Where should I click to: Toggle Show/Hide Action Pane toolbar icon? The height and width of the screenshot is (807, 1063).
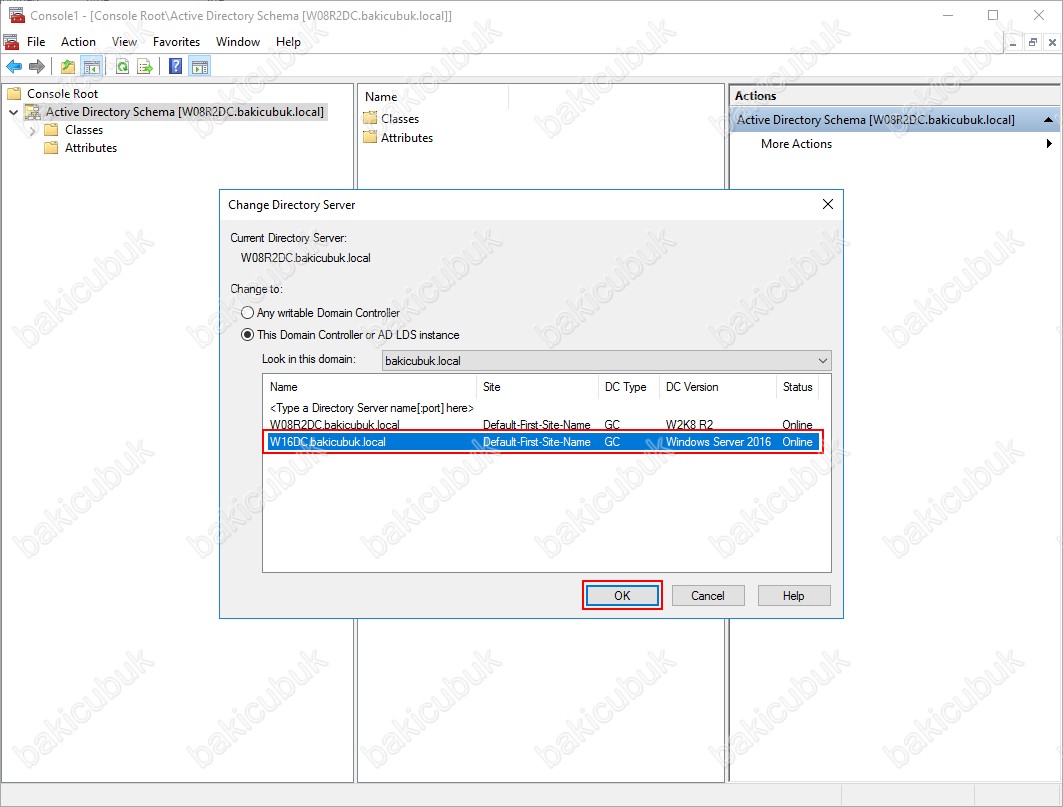(x=199, y=67)
